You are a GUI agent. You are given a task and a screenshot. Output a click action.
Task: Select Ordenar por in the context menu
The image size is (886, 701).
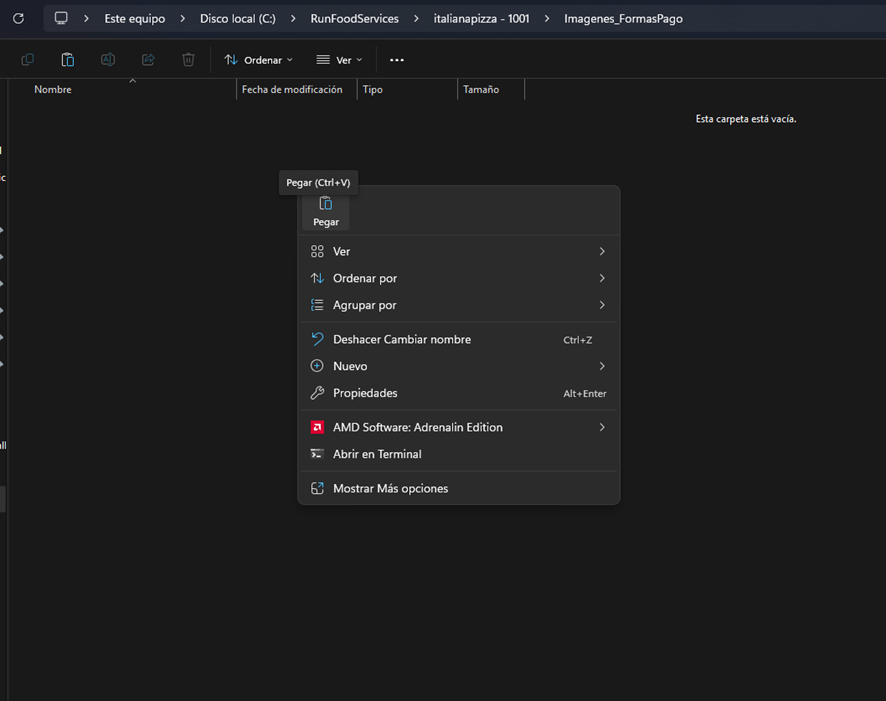coord(458,278)
